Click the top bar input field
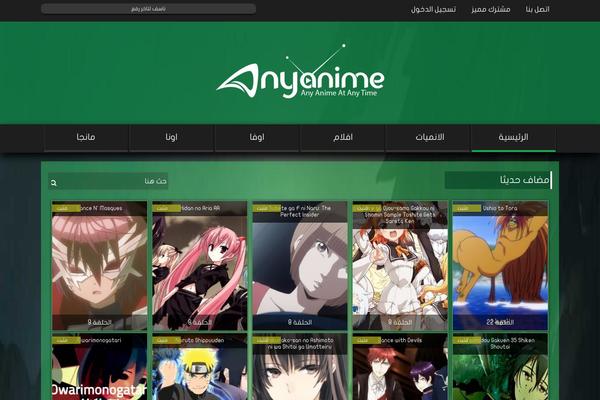Screen dimensions: 600x400 (x=148, y=9)
